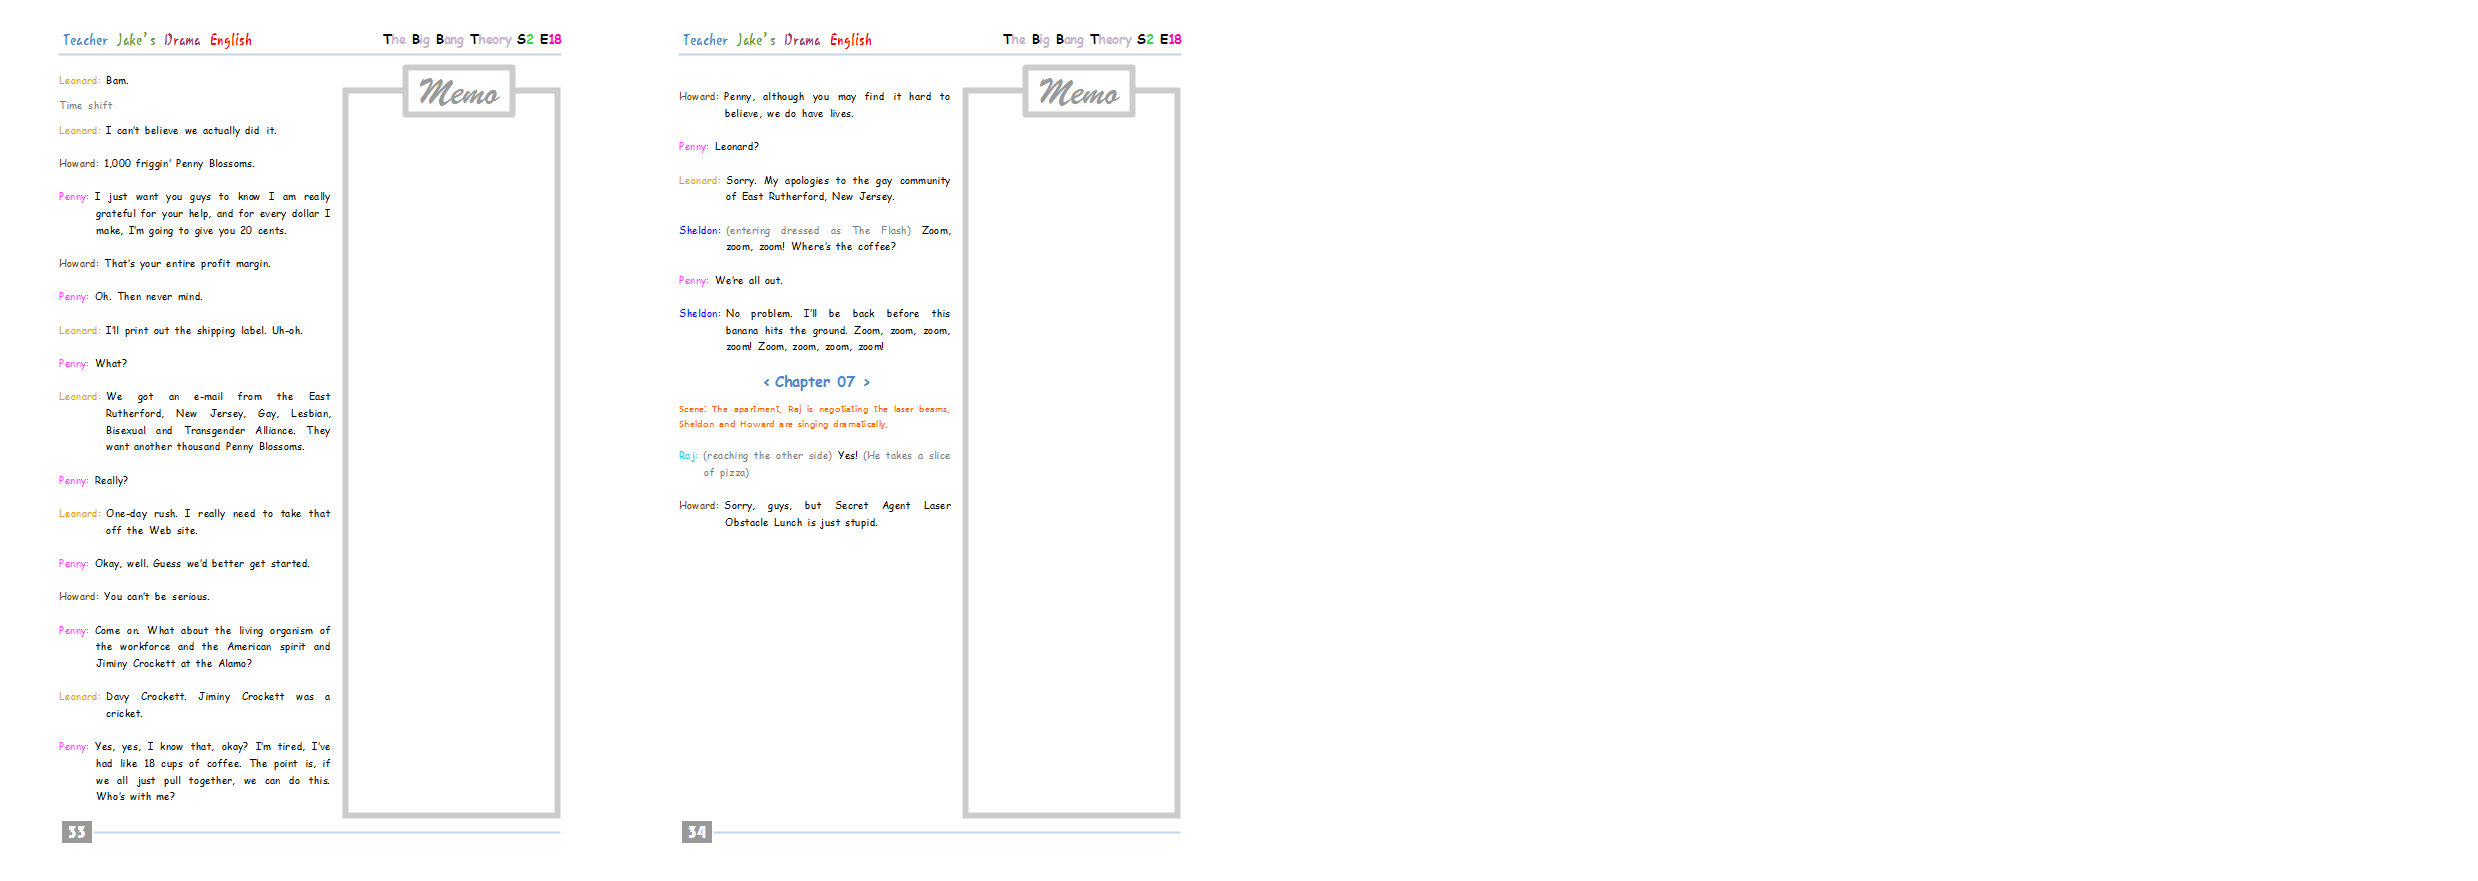Click 'We're all out.' line

pos(749,281)
